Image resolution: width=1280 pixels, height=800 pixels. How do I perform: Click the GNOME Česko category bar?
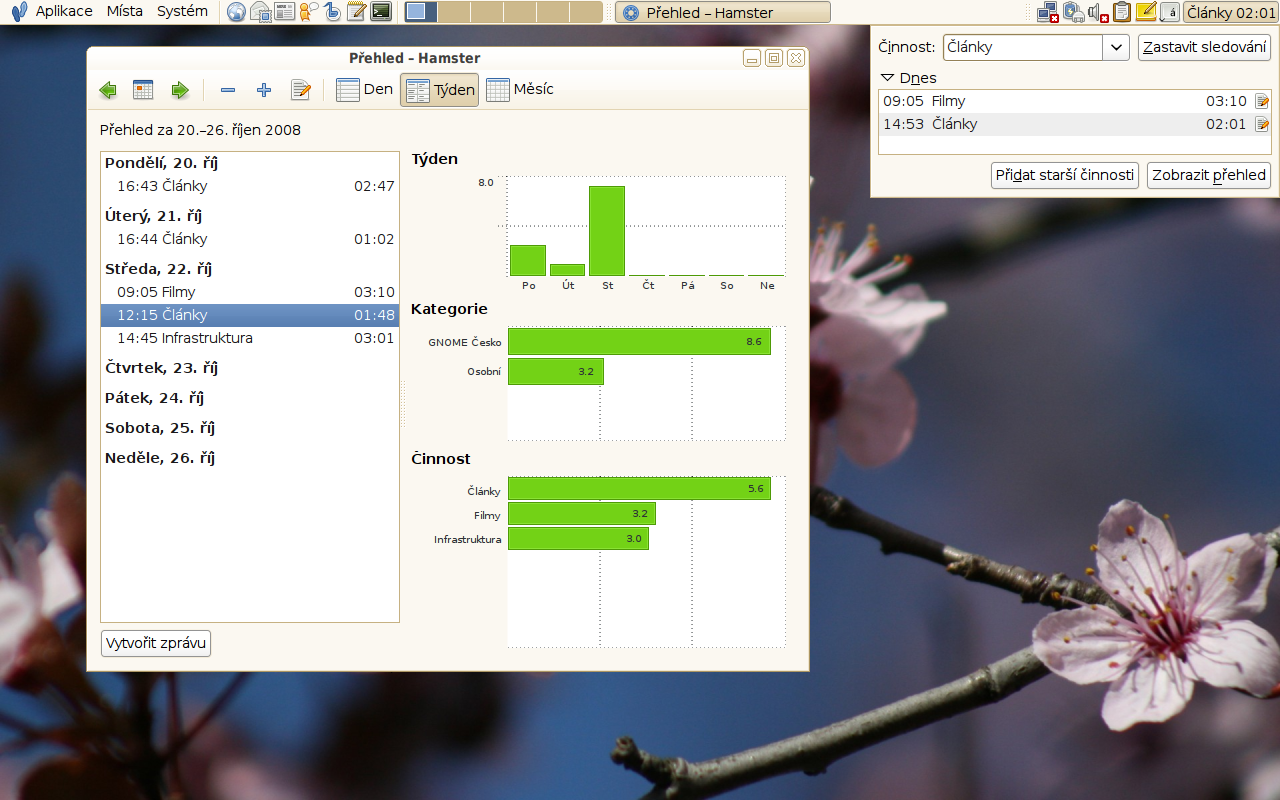[639, 342]
